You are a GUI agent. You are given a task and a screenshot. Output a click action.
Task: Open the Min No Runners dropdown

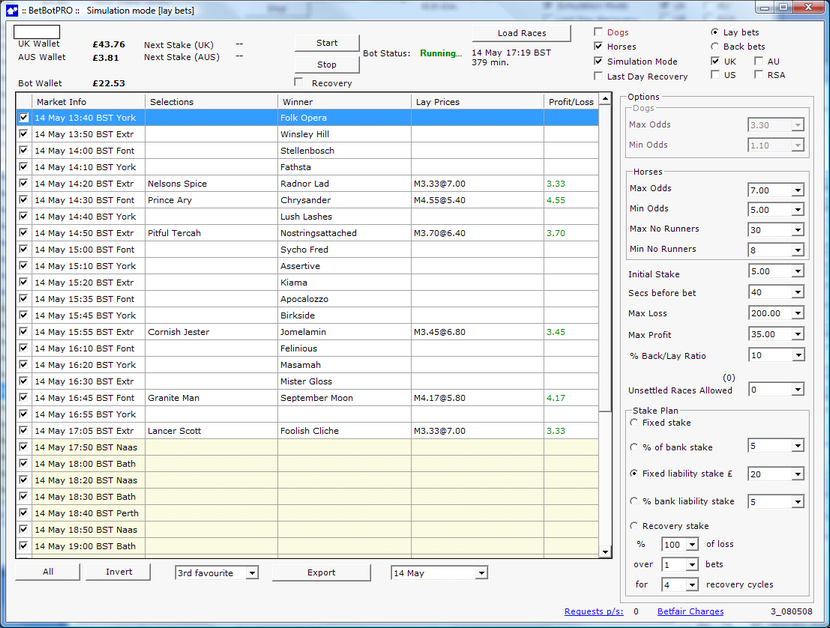point(798,250)
